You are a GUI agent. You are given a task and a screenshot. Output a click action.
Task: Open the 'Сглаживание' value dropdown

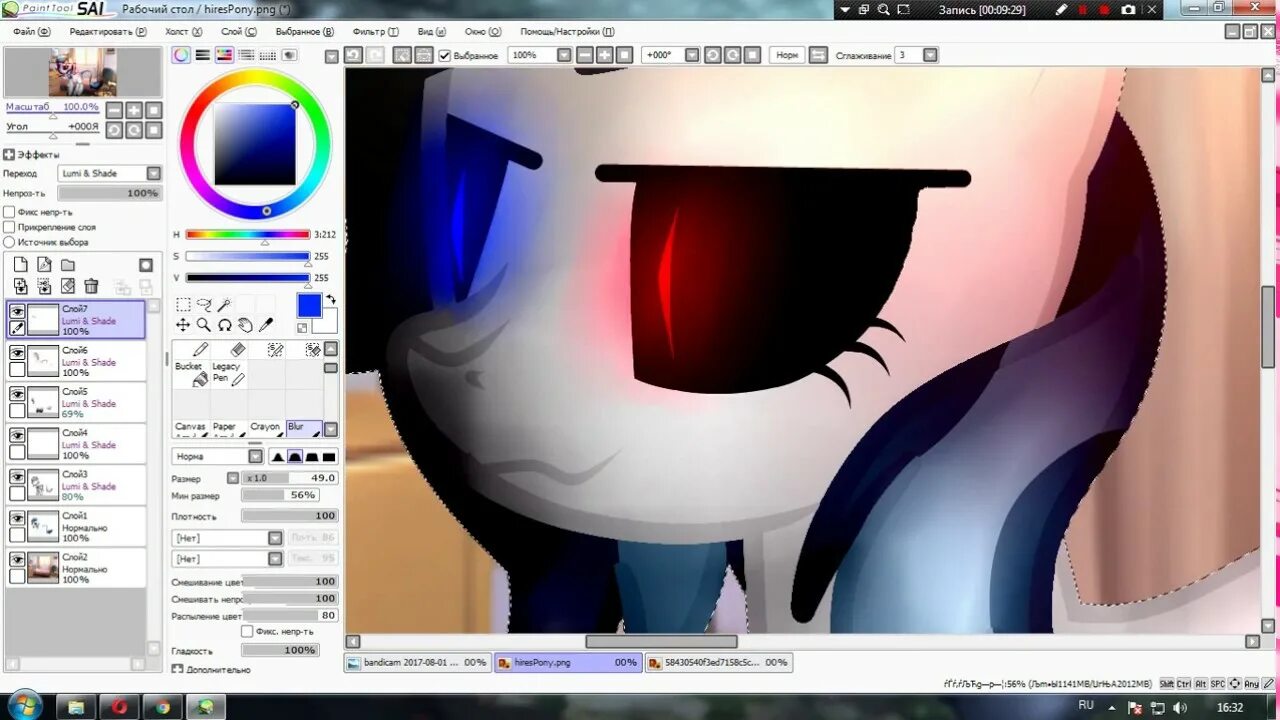point(930,55)
